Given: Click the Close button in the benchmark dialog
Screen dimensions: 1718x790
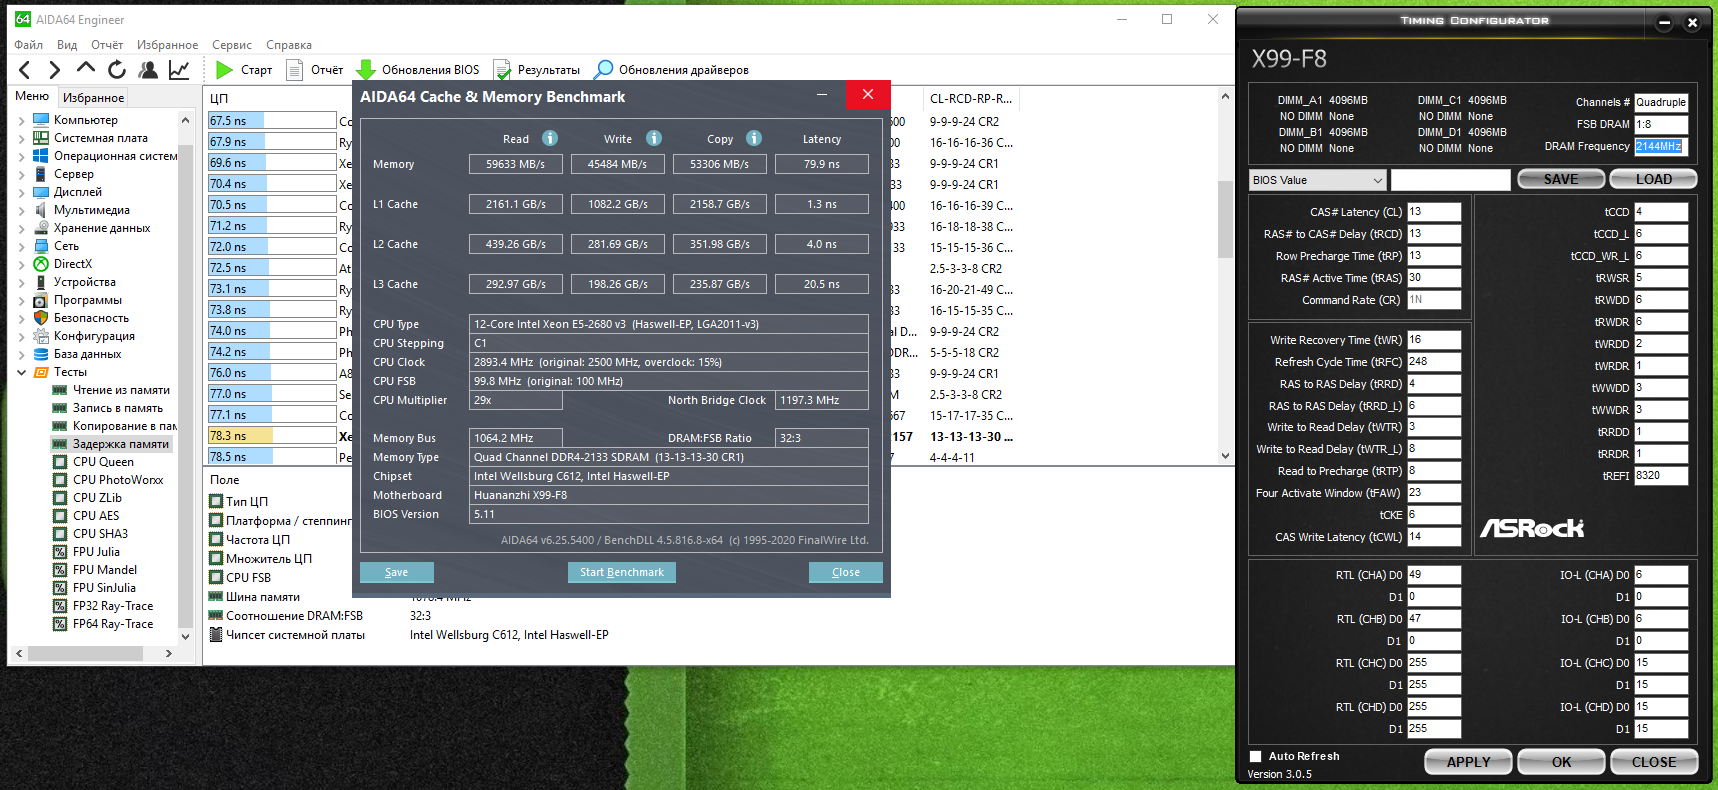Looking at the screenshot, I should (846, 572).
